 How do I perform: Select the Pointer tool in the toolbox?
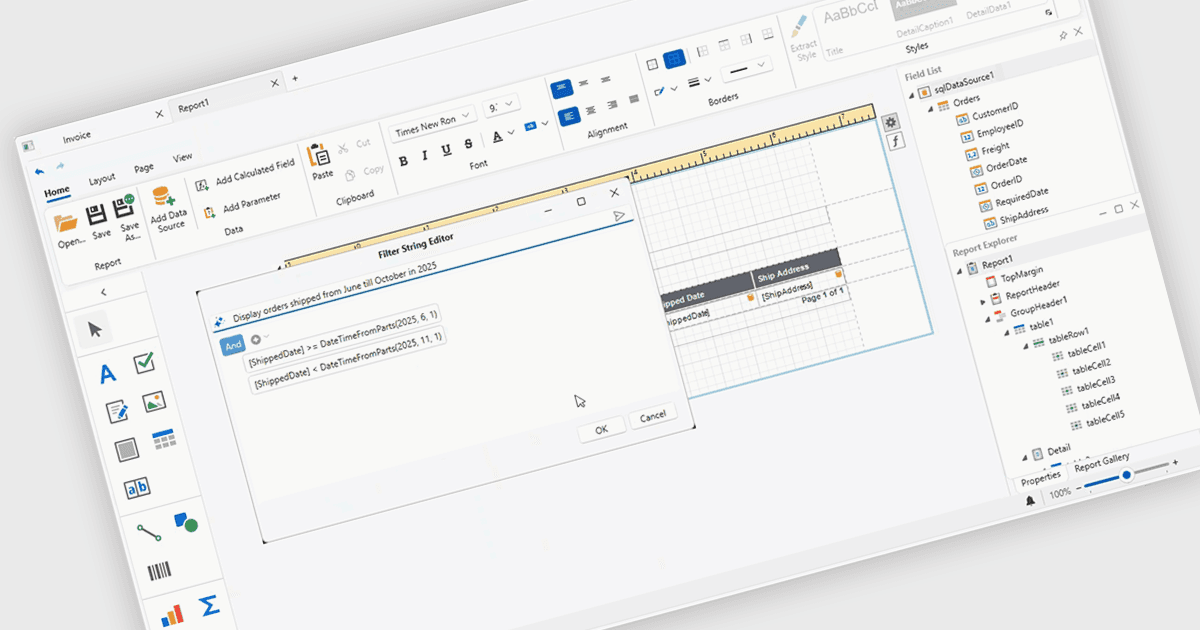coord(95,329)
